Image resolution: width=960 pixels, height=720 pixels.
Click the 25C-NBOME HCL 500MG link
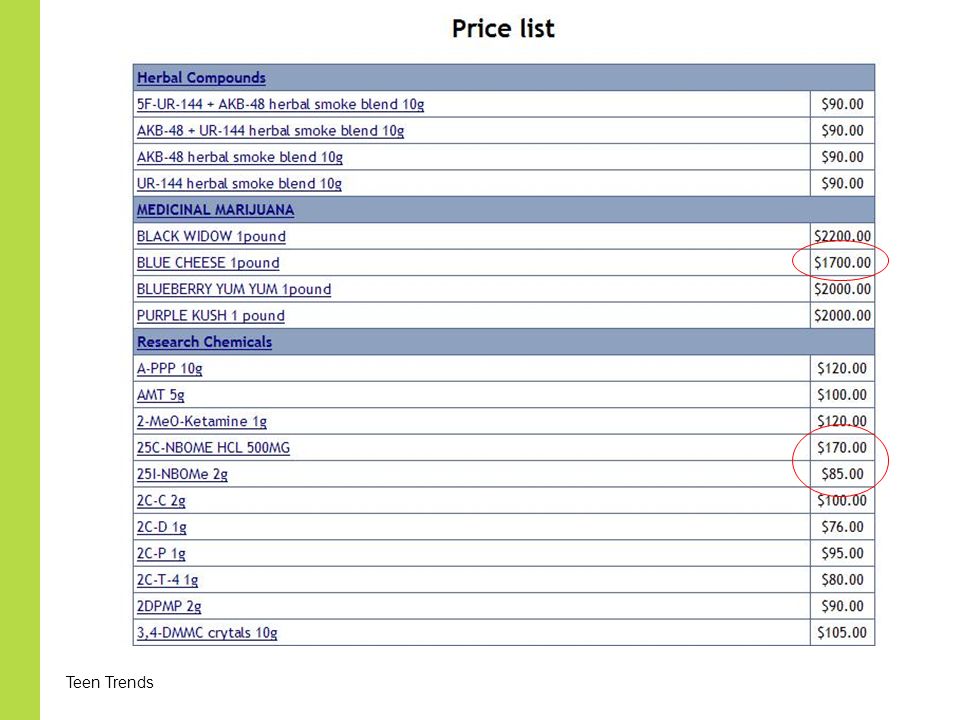213,448
